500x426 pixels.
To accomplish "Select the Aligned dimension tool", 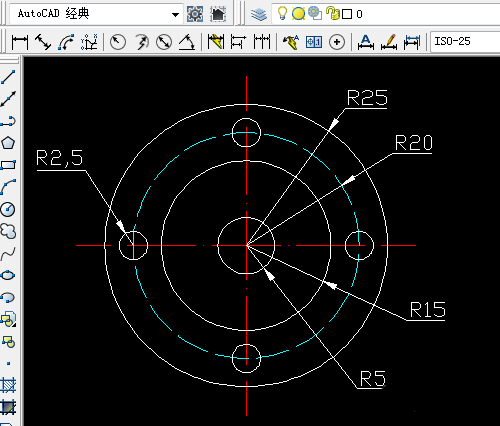I will (x=43, y=42).
